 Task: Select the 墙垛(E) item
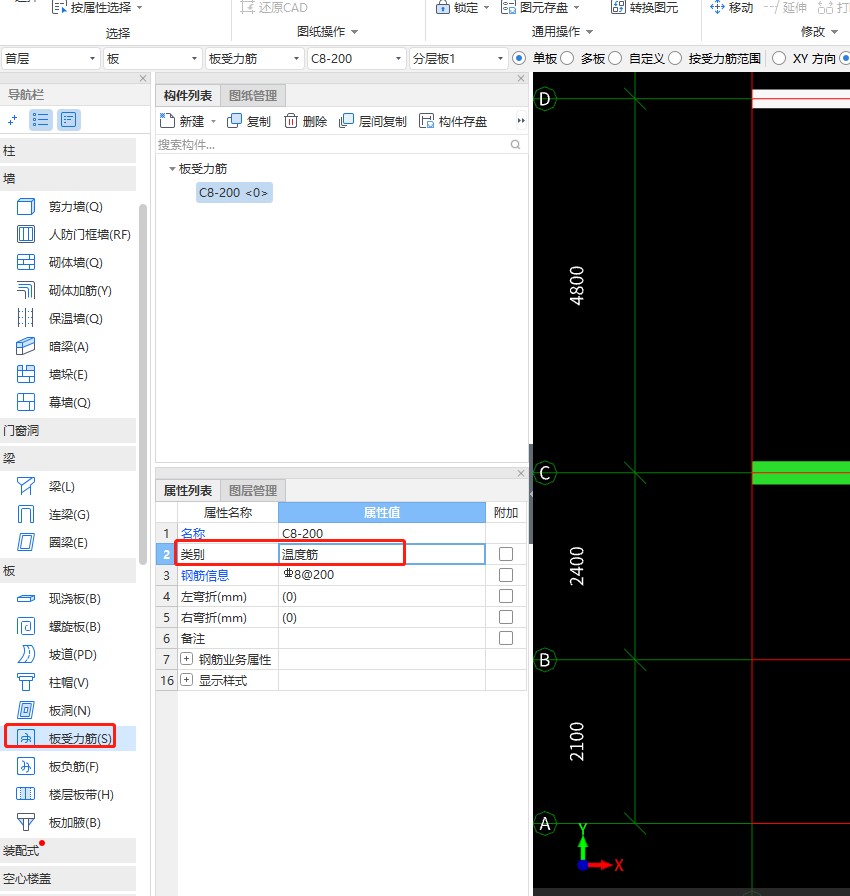[x=52, y=375]
